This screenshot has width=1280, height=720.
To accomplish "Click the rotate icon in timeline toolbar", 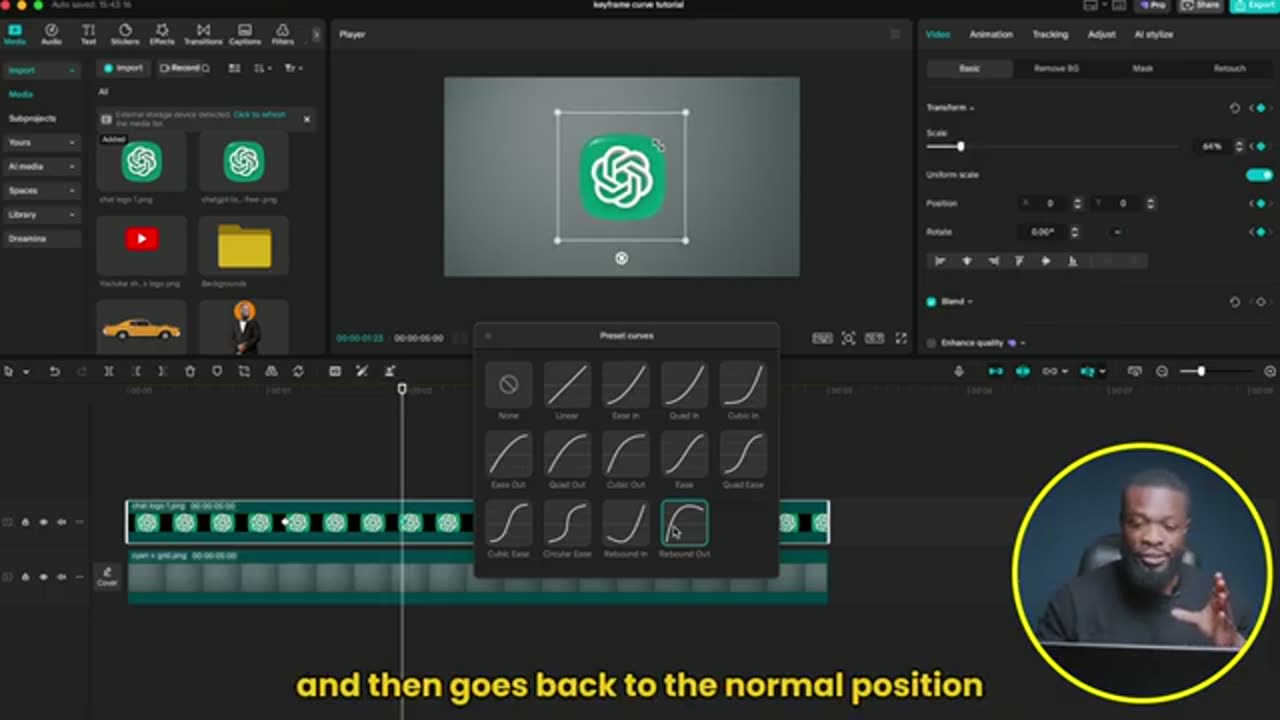I will pyautogui.click(x=298, y=371).
